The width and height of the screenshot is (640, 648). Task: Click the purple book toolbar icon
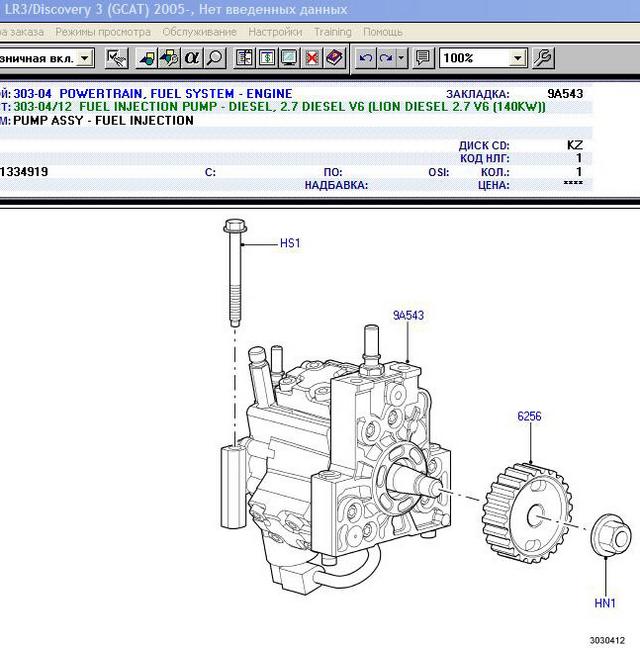tap(334, 58)
